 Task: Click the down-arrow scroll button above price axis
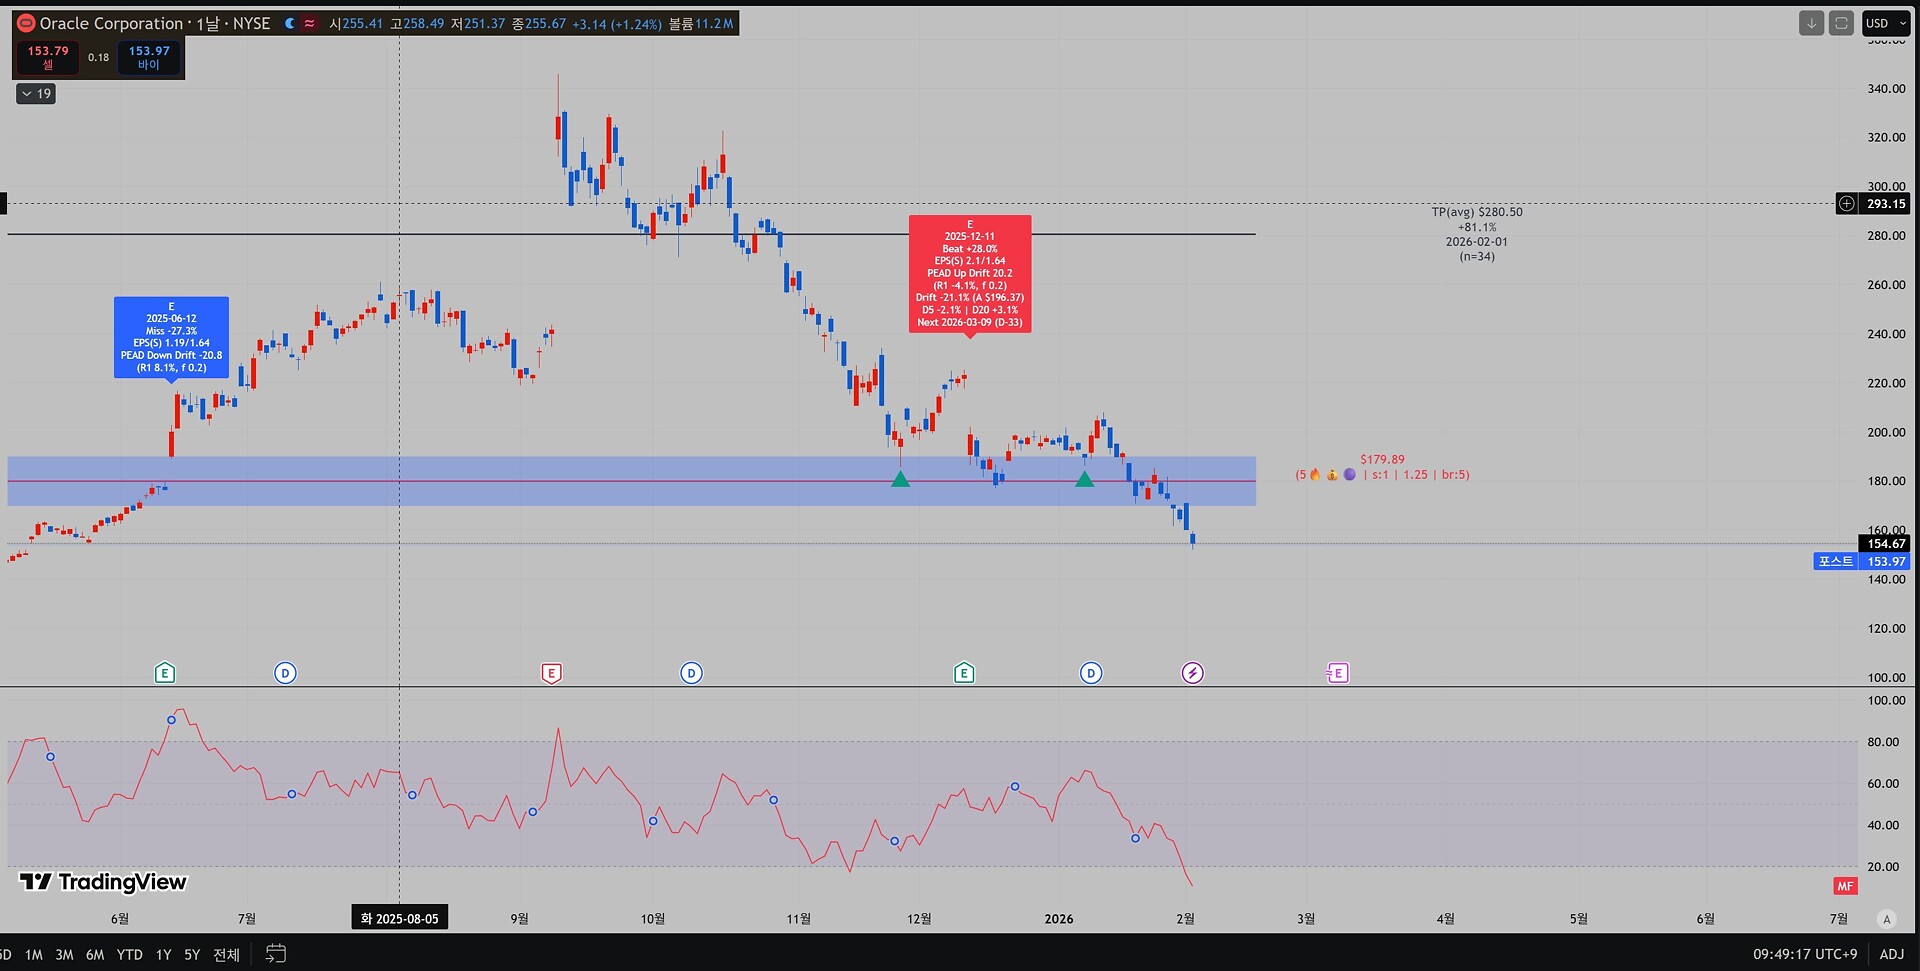click(x=1811, y=23)
